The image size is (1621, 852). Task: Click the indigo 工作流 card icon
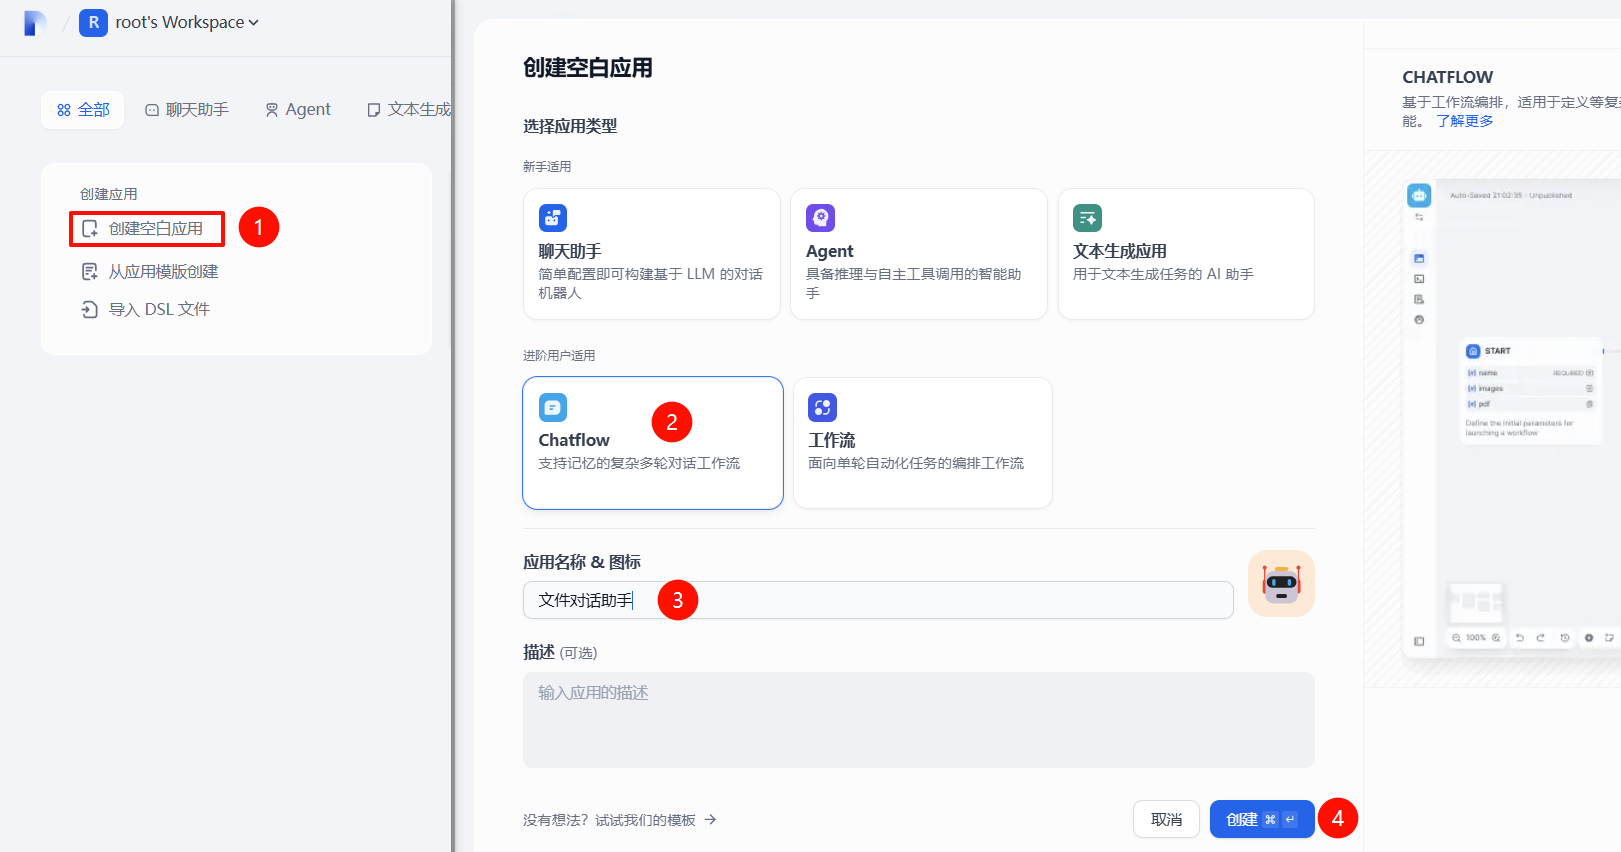click(822, 407)
